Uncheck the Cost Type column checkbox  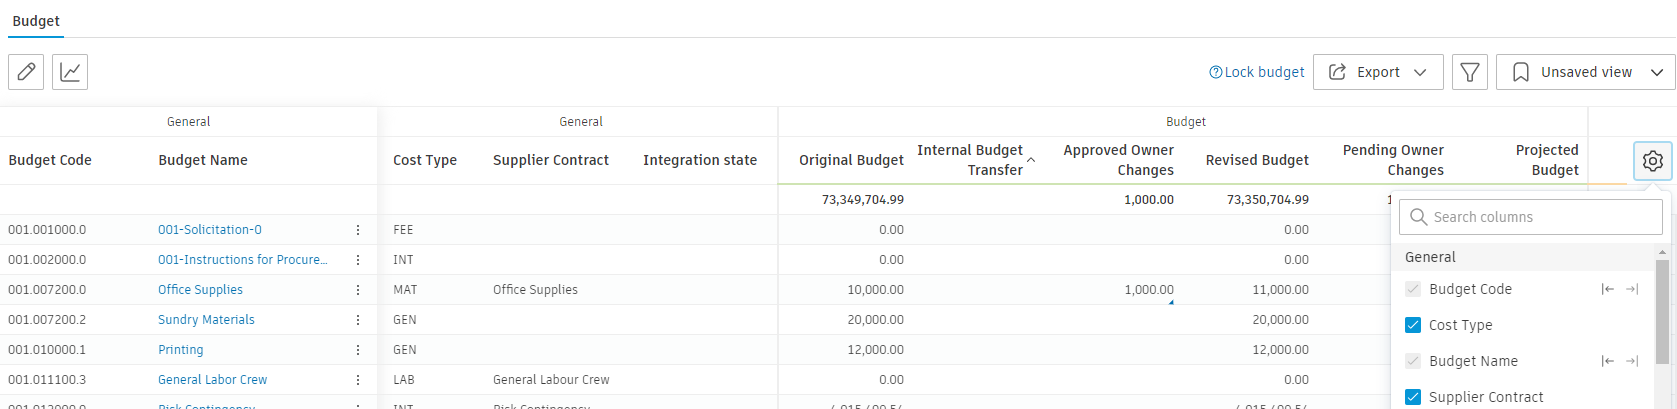pyautogui.click(x=1413, y=325)
